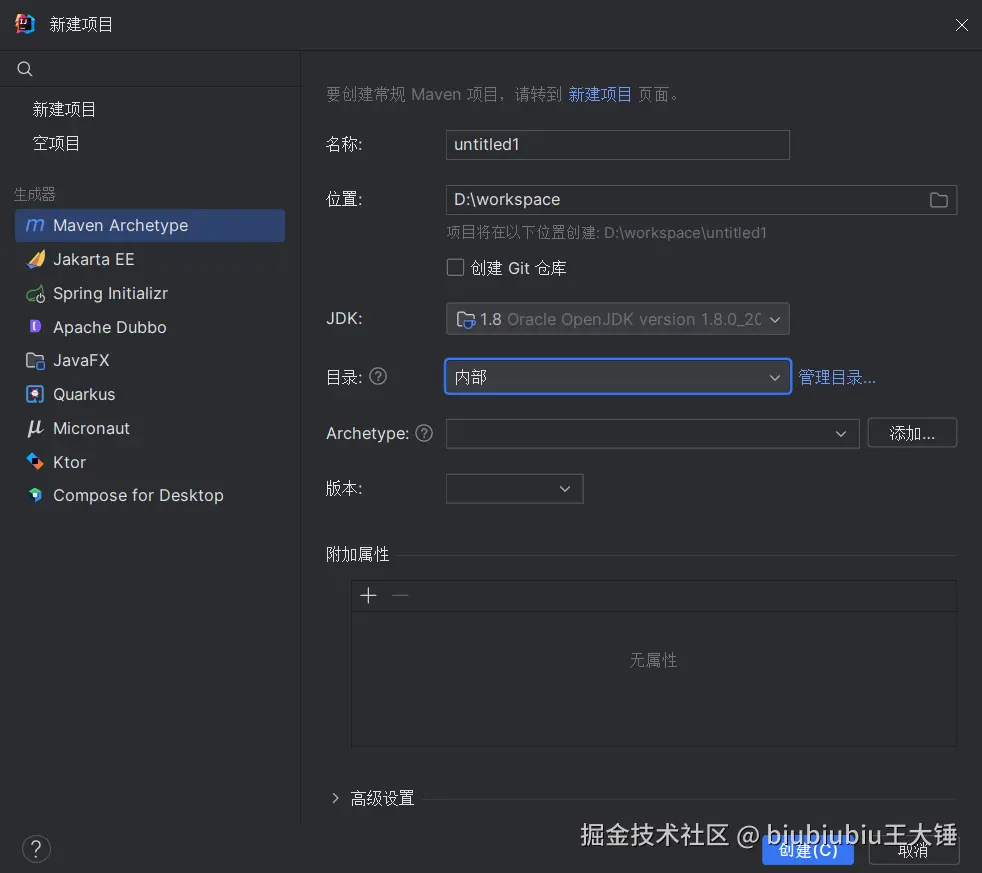Screen dimensions: 982x873
Task: Open the help question mark button
Action: coord(36,849)
